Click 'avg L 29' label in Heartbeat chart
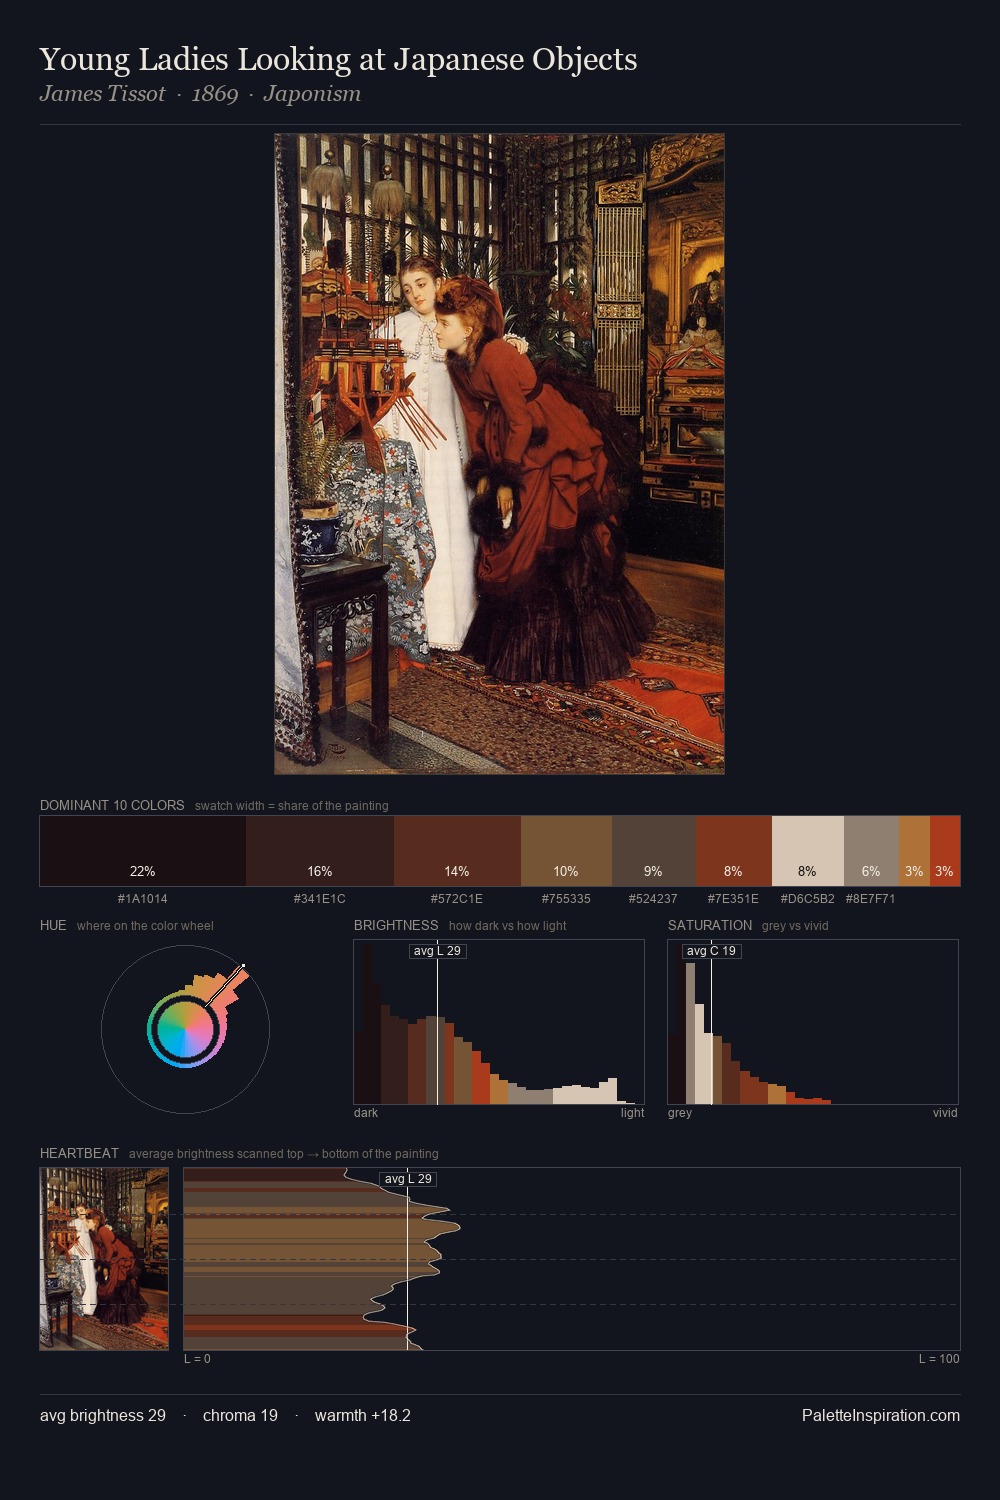The width and height of the screenshot is (1000, 1500). (x=408, y=1179)
